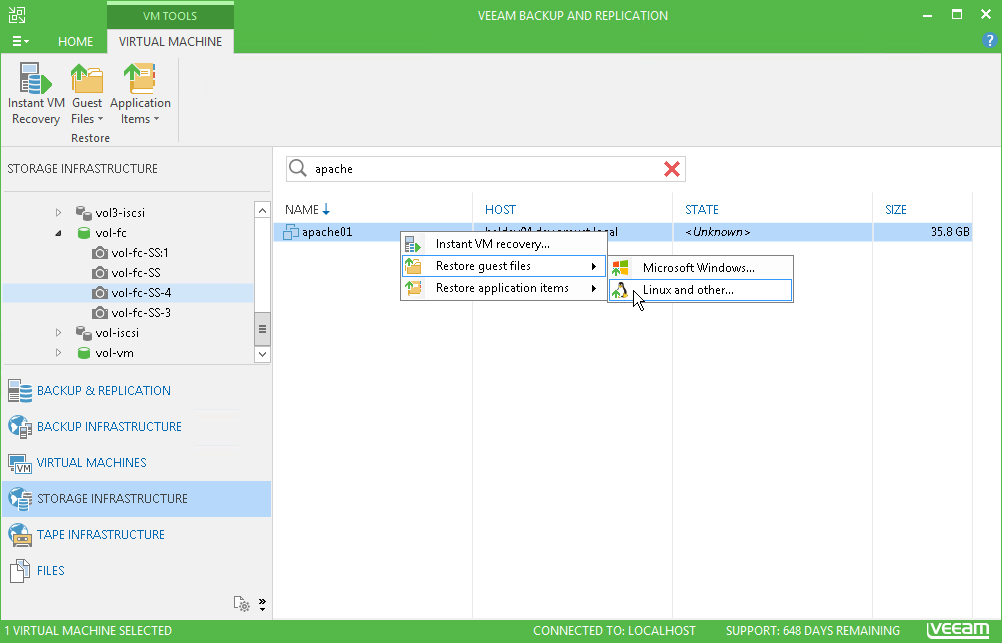Expand navigation pane overflow chevron

point(262,604)
